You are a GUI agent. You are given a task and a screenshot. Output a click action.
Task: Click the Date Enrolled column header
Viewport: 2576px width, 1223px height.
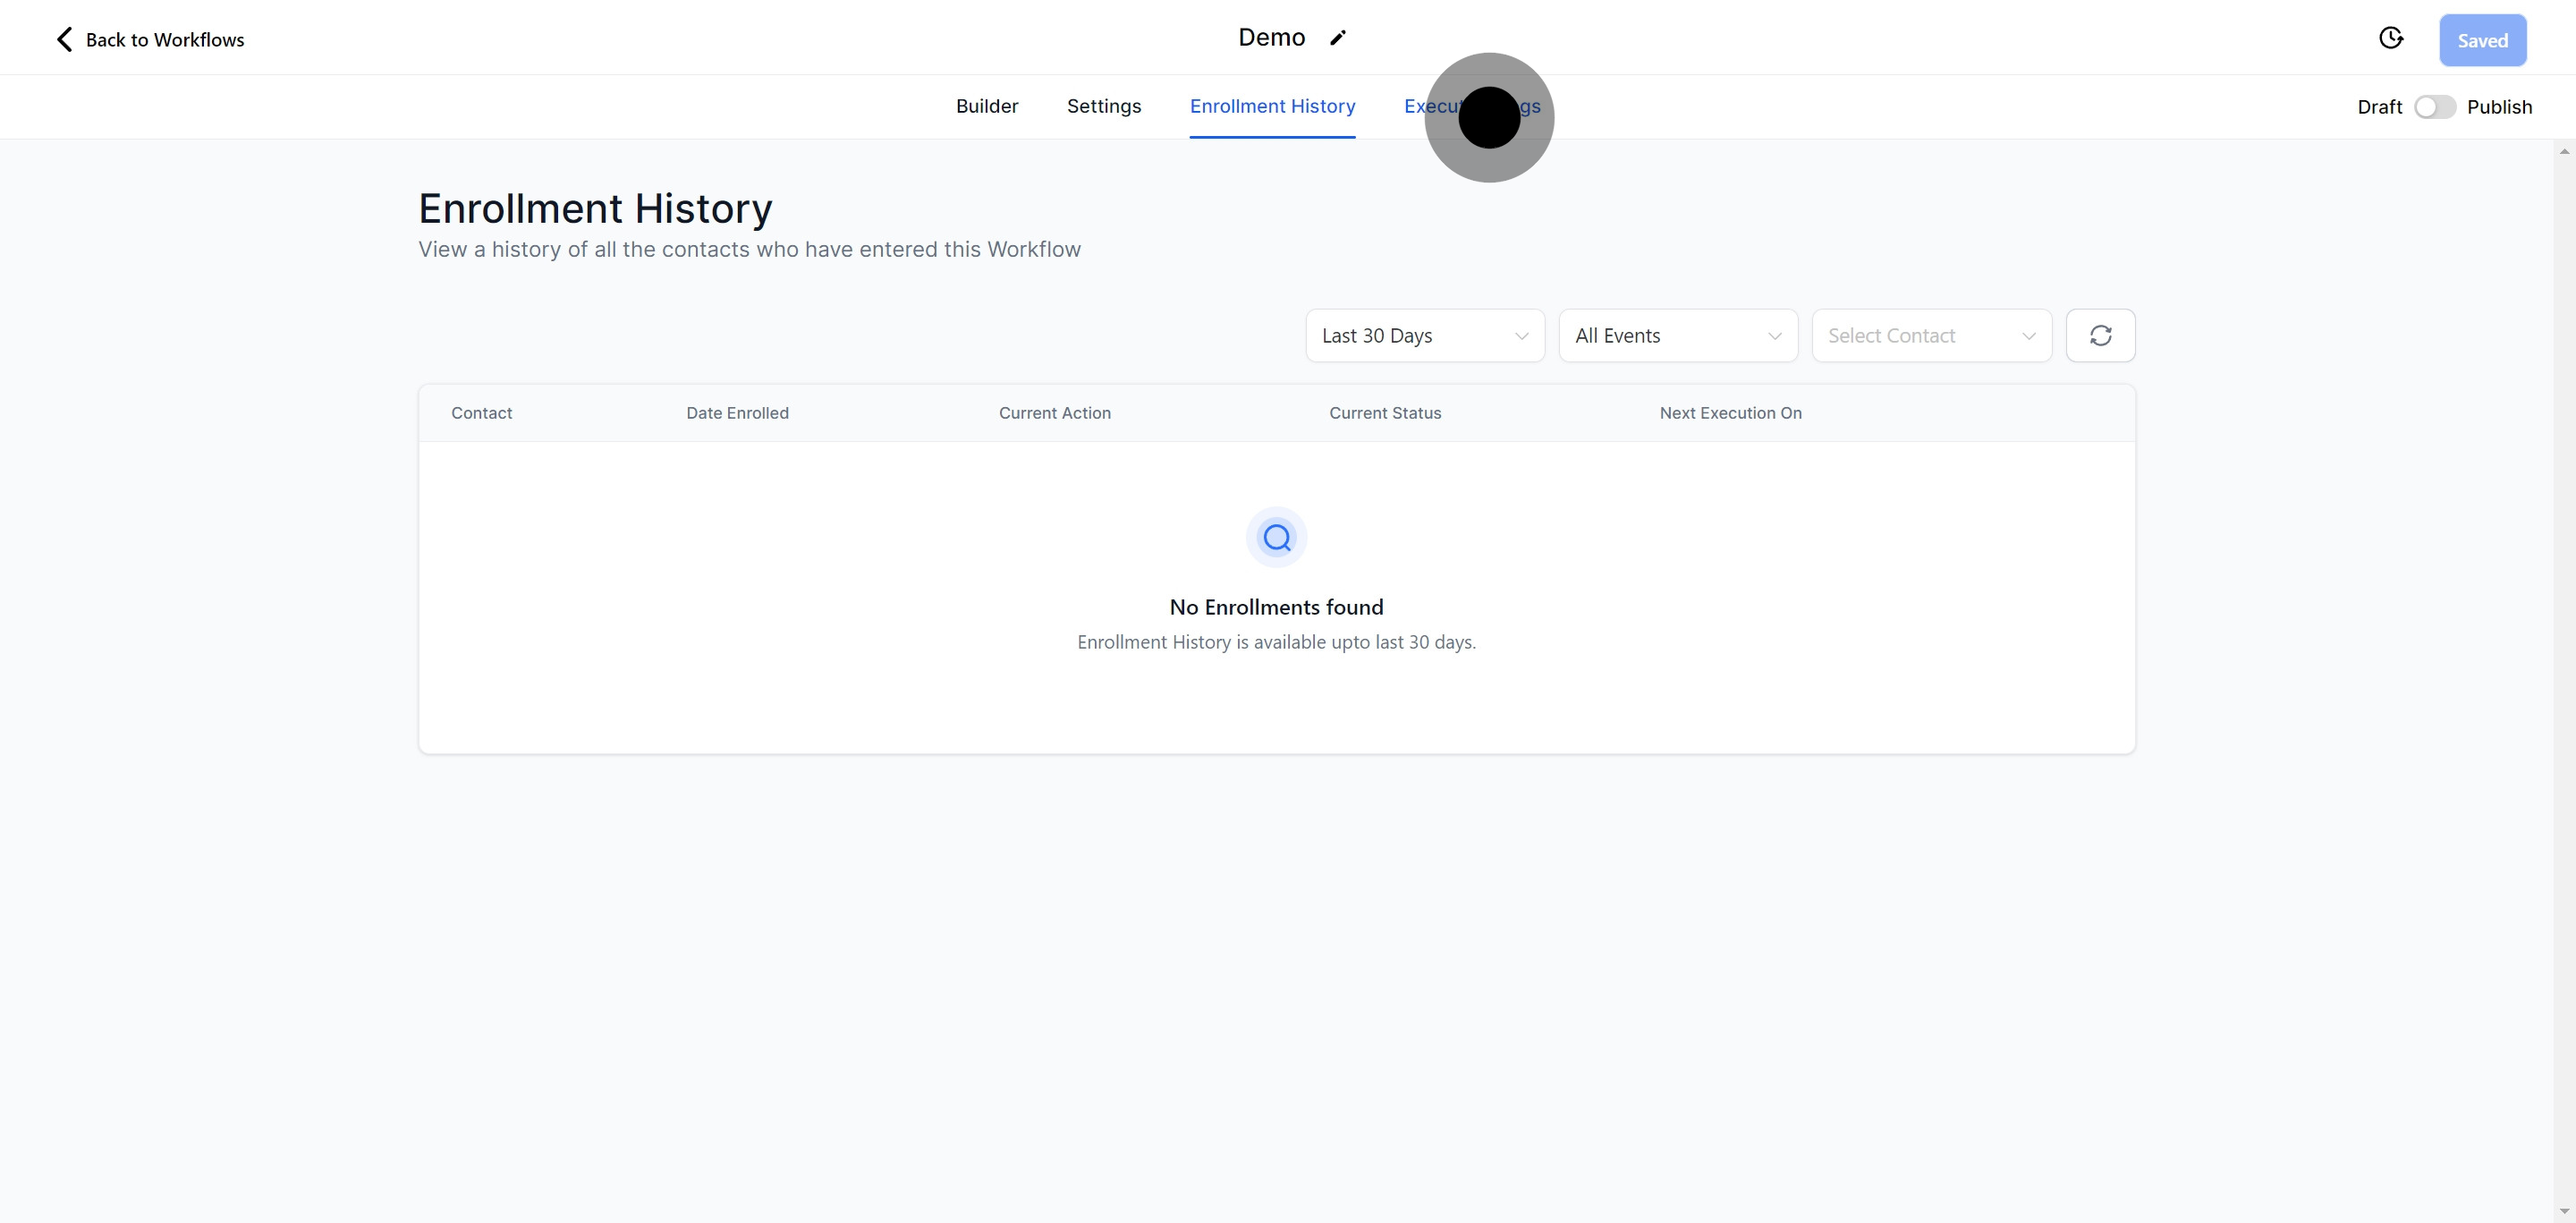[737, 413]
